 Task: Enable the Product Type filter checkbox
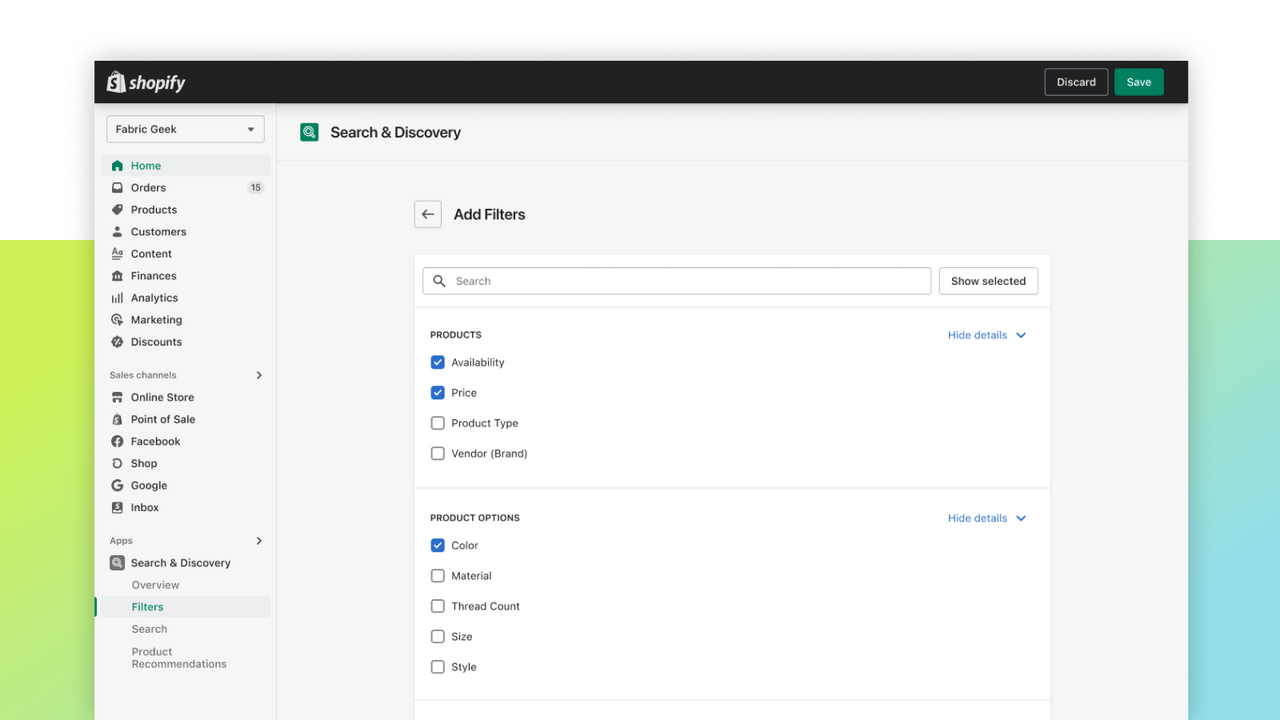coord(438,423)
